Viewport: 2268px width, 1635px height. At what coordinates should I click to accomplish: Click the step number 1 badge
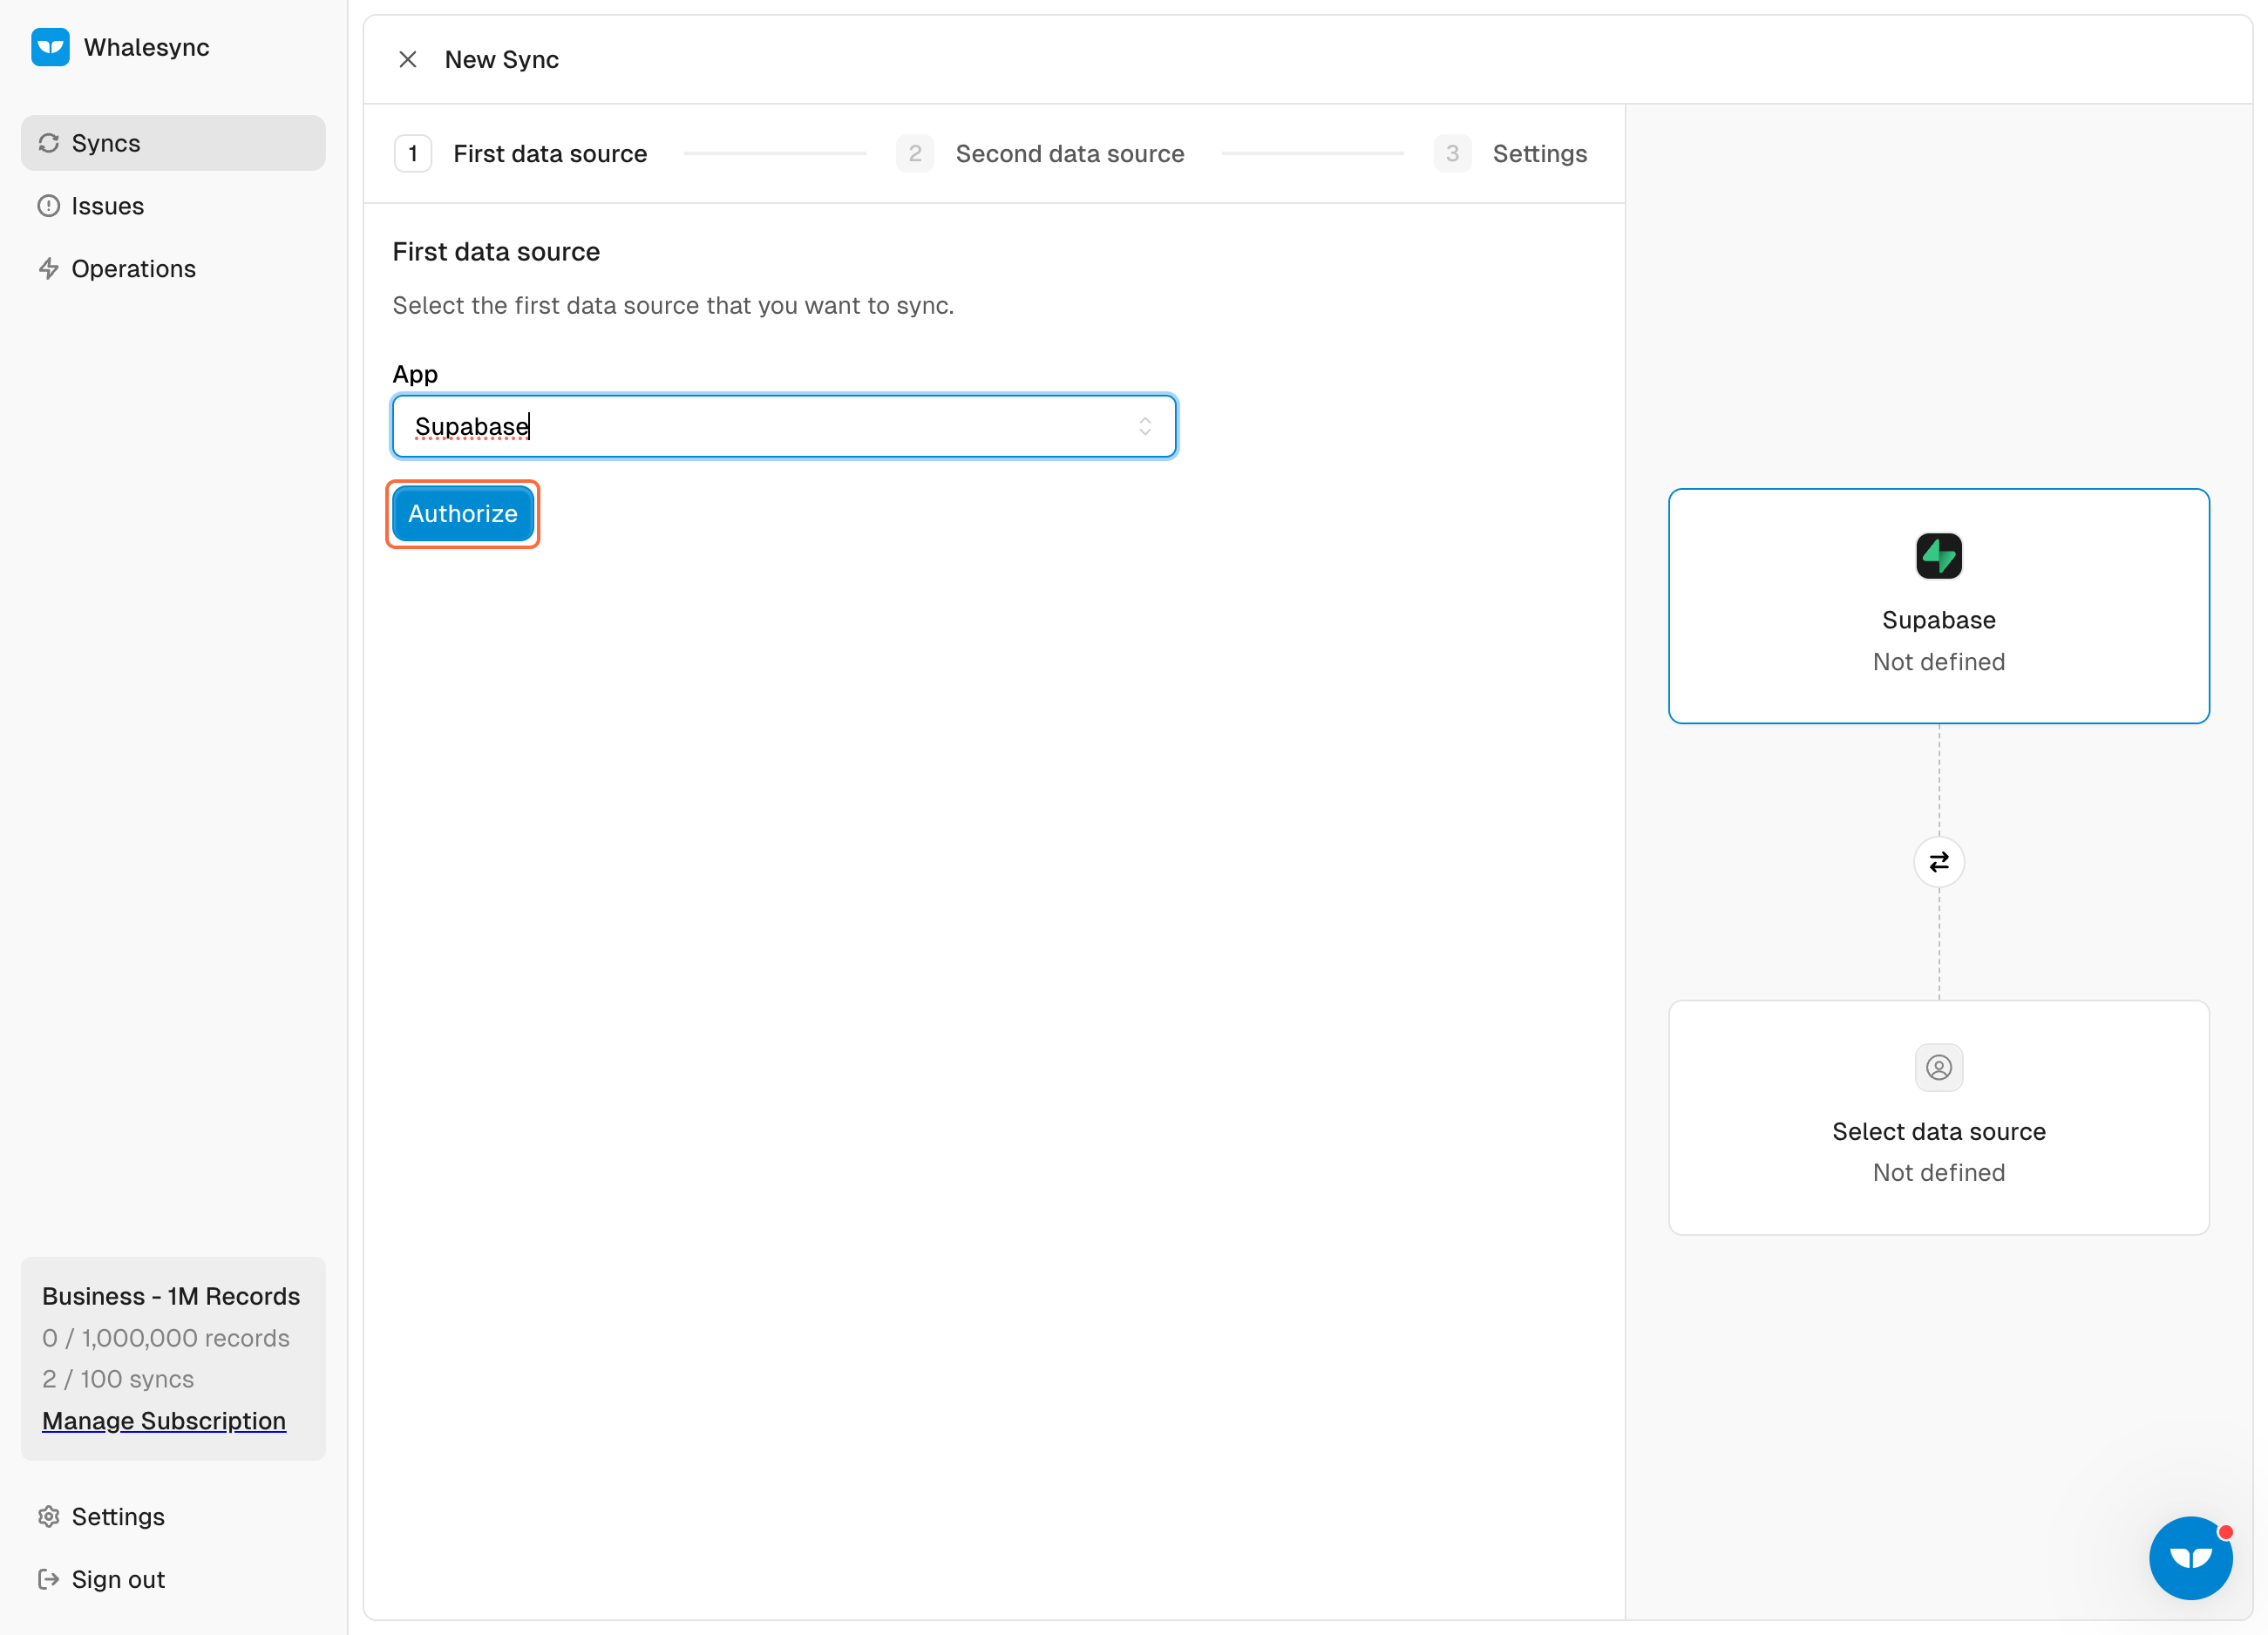tap(413, 154)
